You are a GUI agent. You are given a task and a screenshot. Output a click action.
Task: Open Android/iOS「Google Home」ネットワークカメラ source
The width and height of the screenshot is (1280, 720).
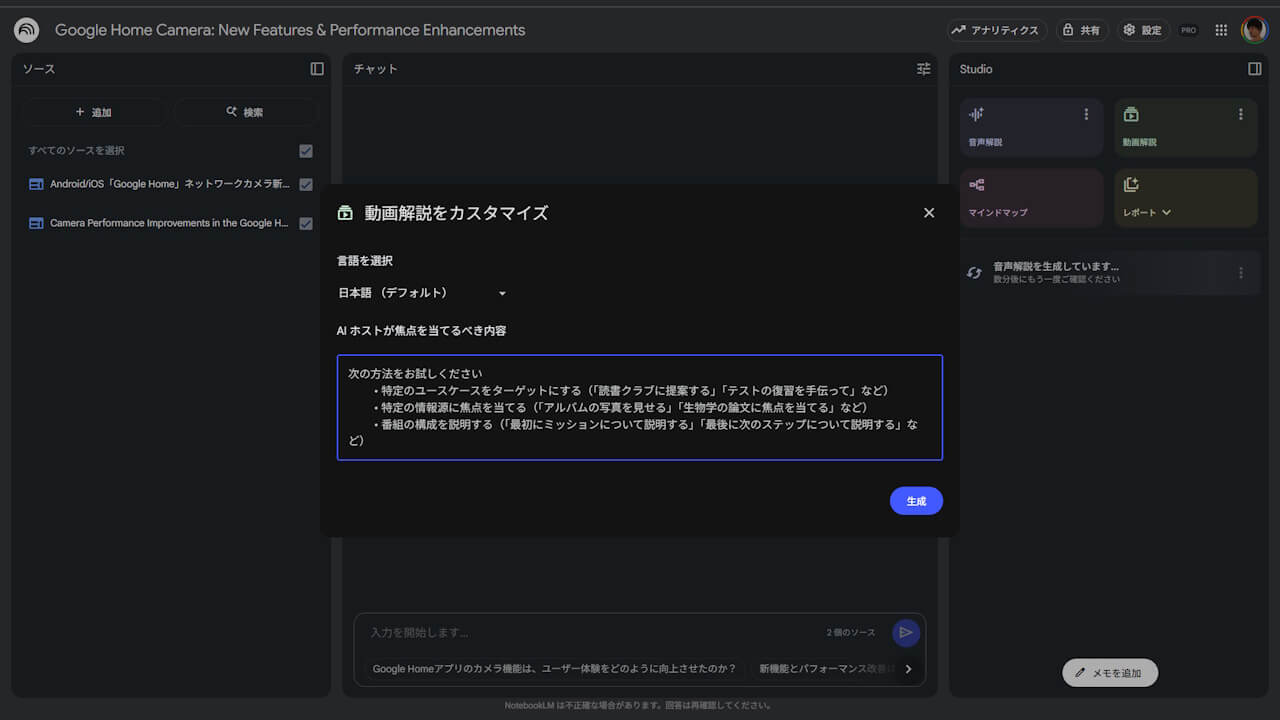pyautogui.click(x=170, y=184)
